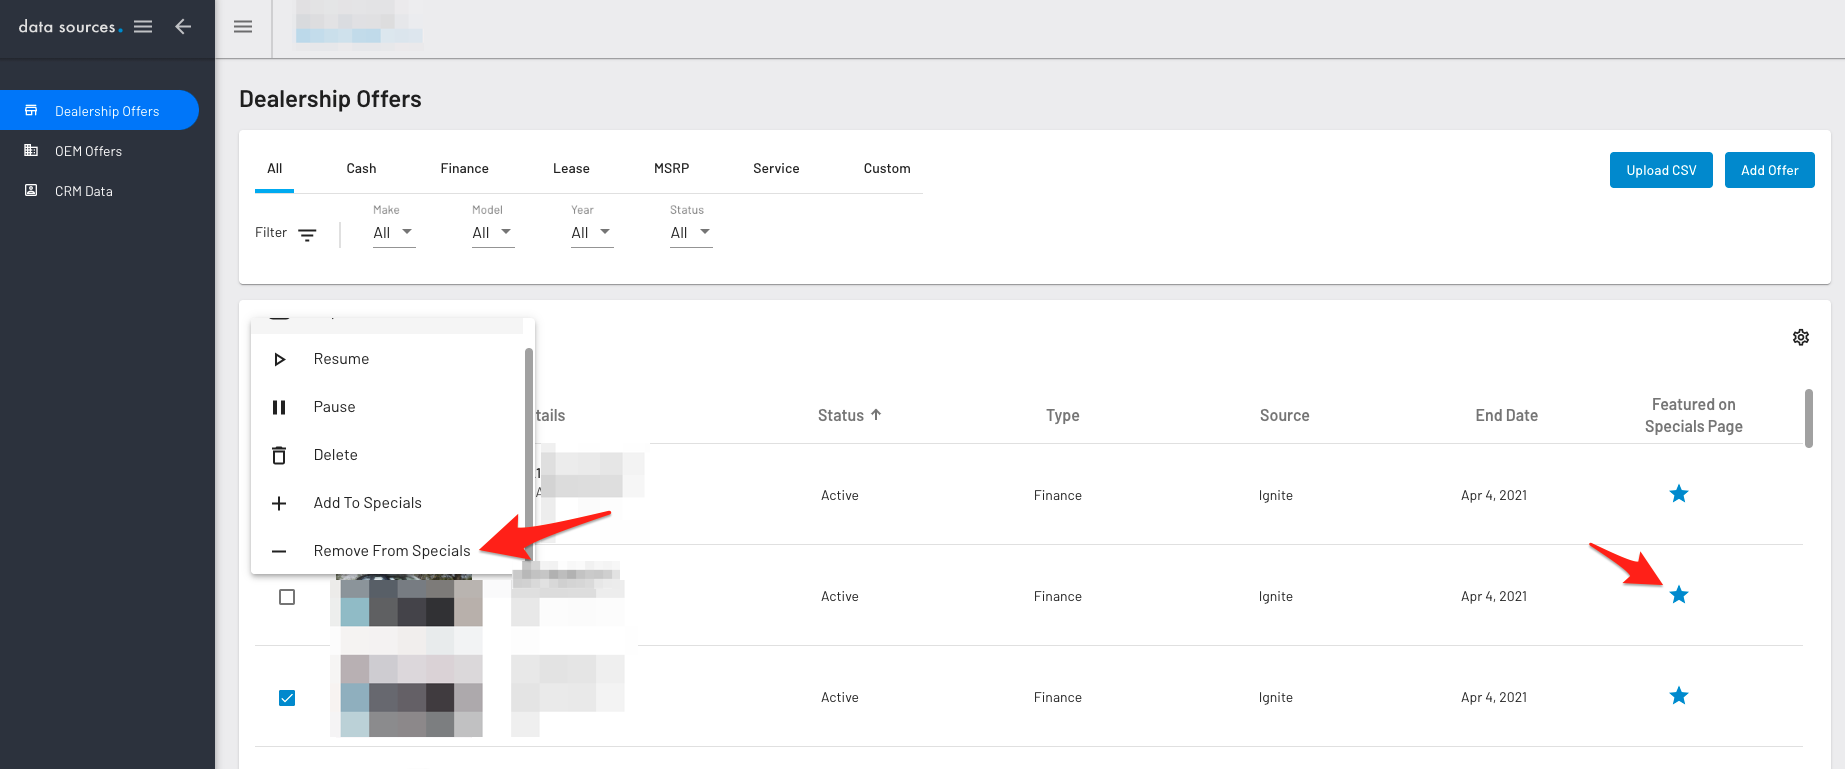Click the back arrow in sidebar header

[183, 27]
